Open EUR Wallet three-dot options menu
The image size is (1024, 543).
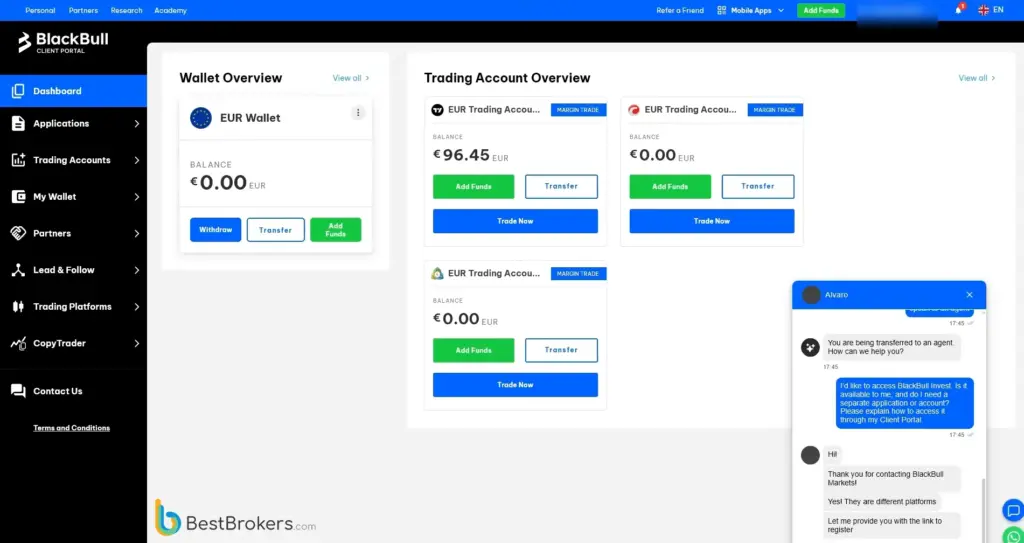(x=358, y=113)
